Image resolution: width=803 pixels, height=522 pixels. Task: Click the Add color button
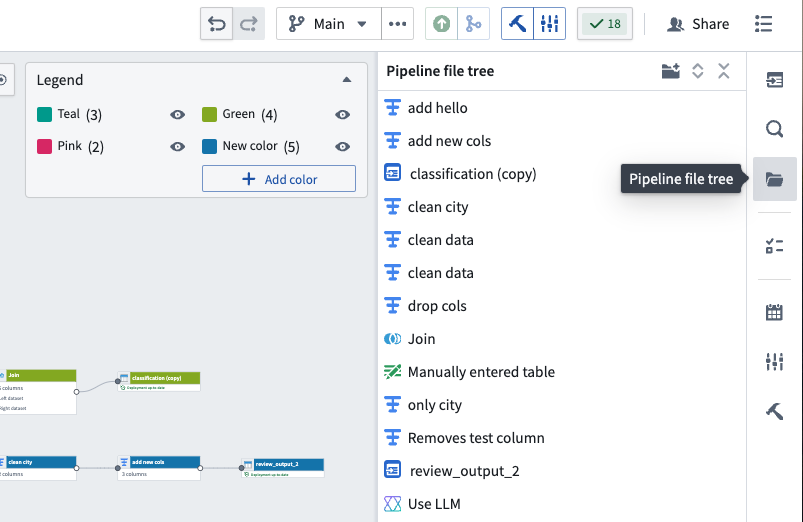[279, 179]
